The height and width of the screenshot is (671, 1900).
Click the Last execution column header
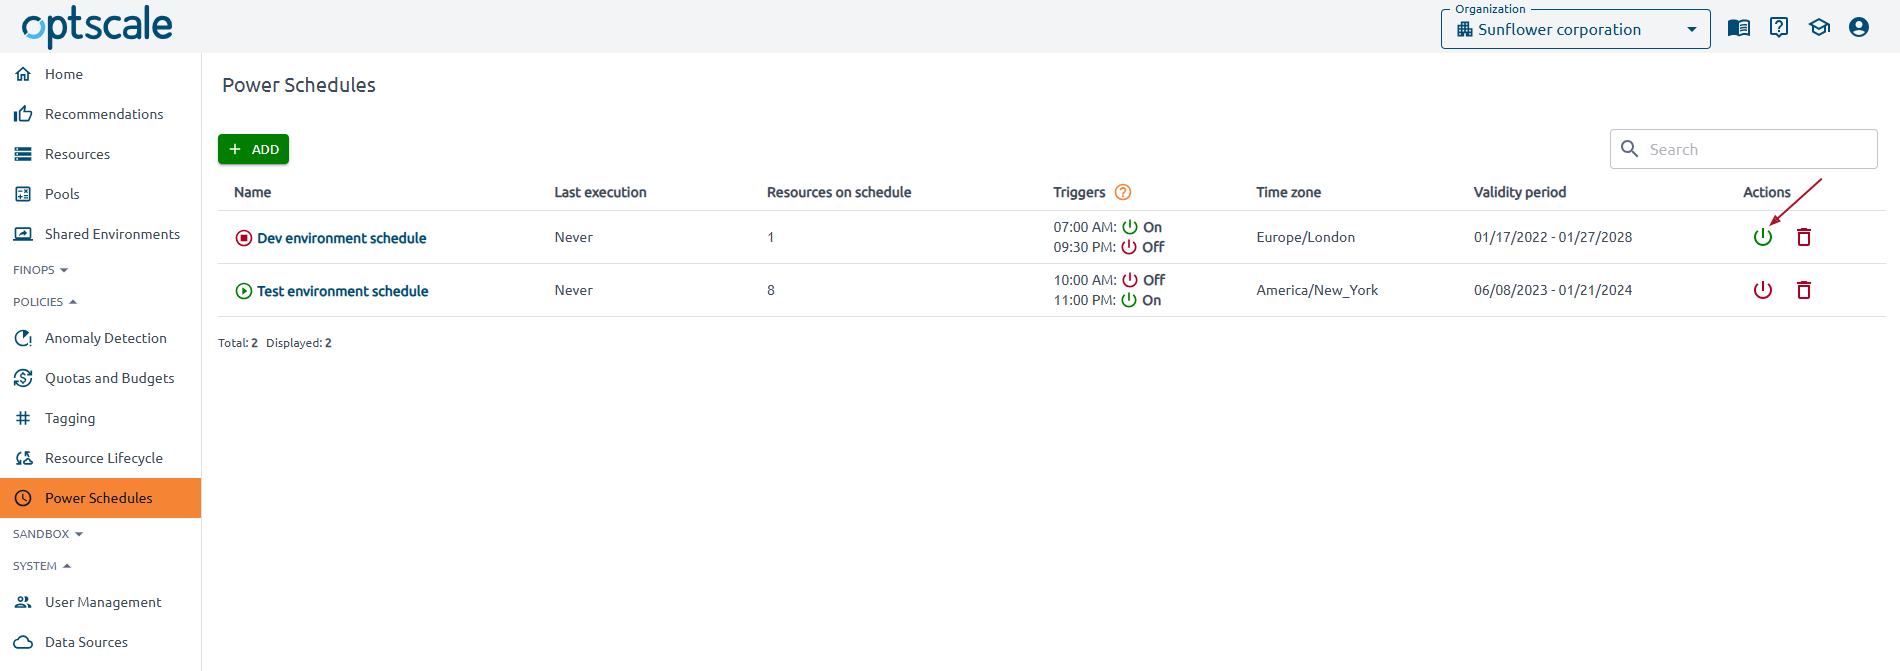coord(600,192)
